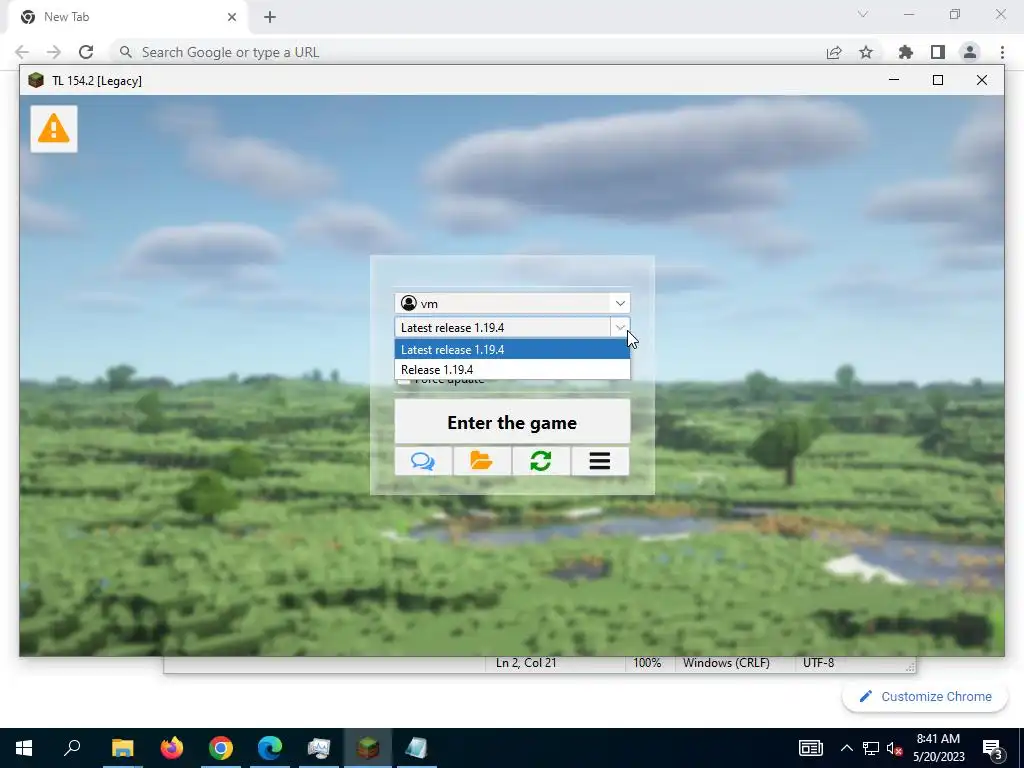Click Chrome reload page icon
The width and height of the screenshot is (1024, 768).
point(86,52)
